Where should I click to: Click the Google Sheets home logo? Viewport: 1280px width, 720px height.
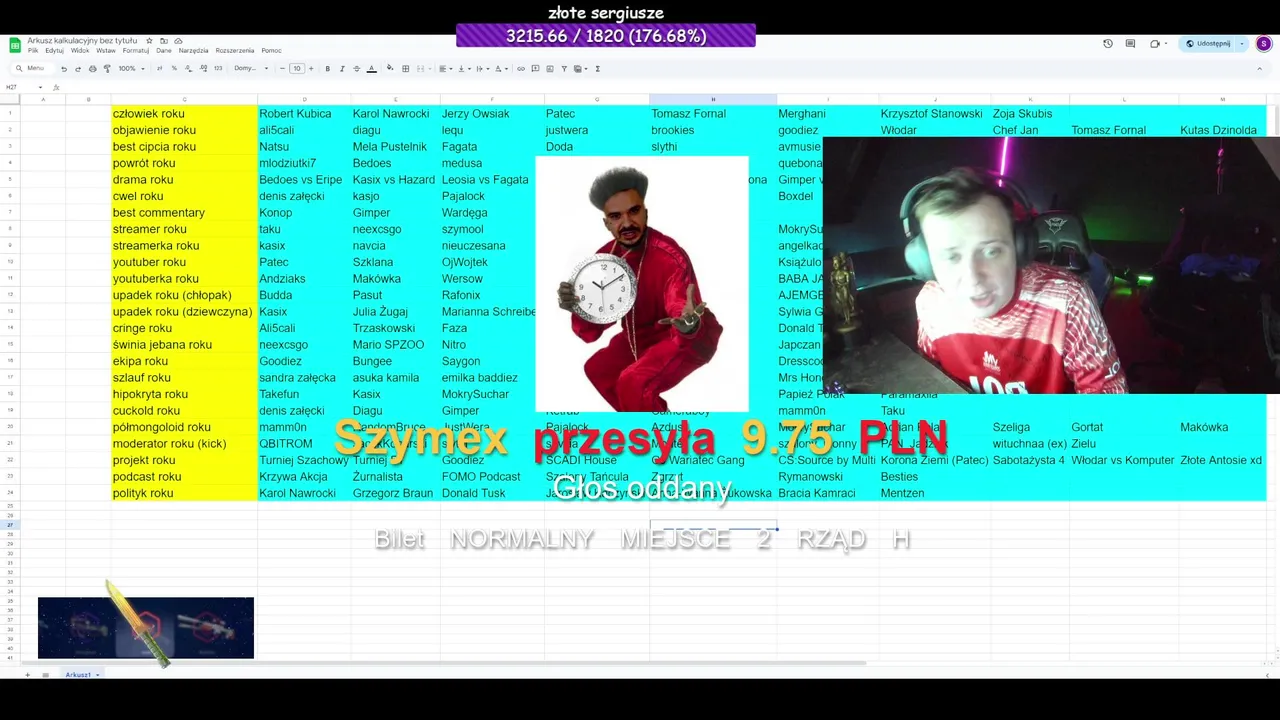pyautogui.click(x=15, y=45)
